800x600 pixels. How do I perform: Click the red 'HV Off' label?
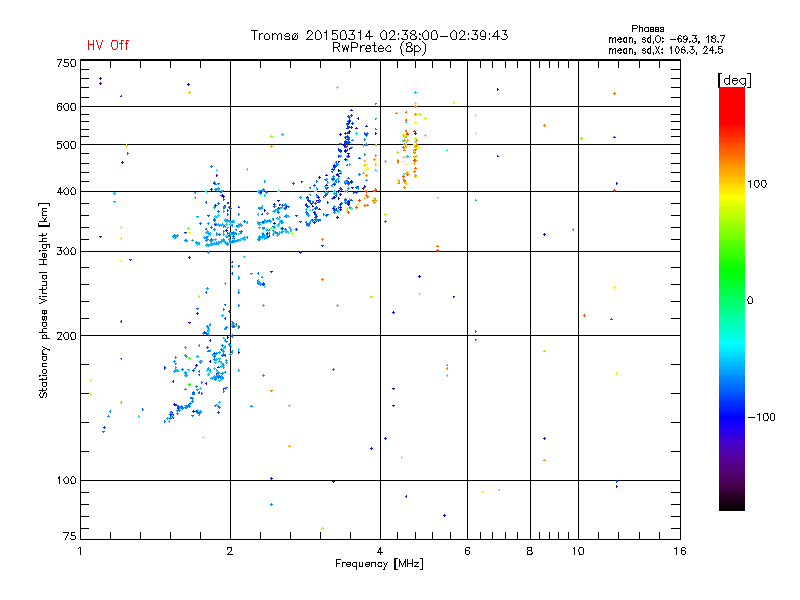click(108, 45)
